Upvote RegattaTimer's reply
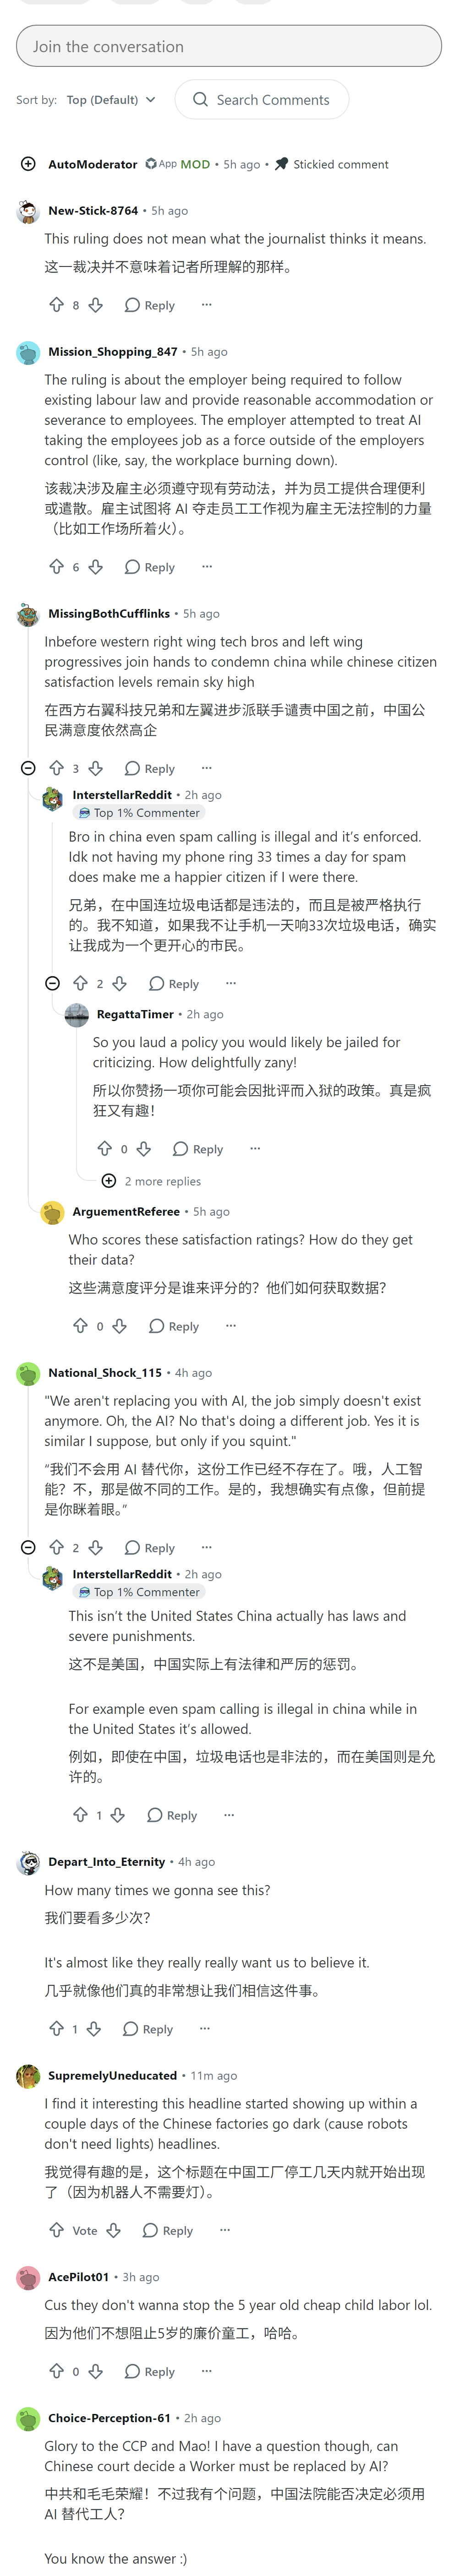The height and width of the screenshot is (2576, 449). tap(104, 1149)
